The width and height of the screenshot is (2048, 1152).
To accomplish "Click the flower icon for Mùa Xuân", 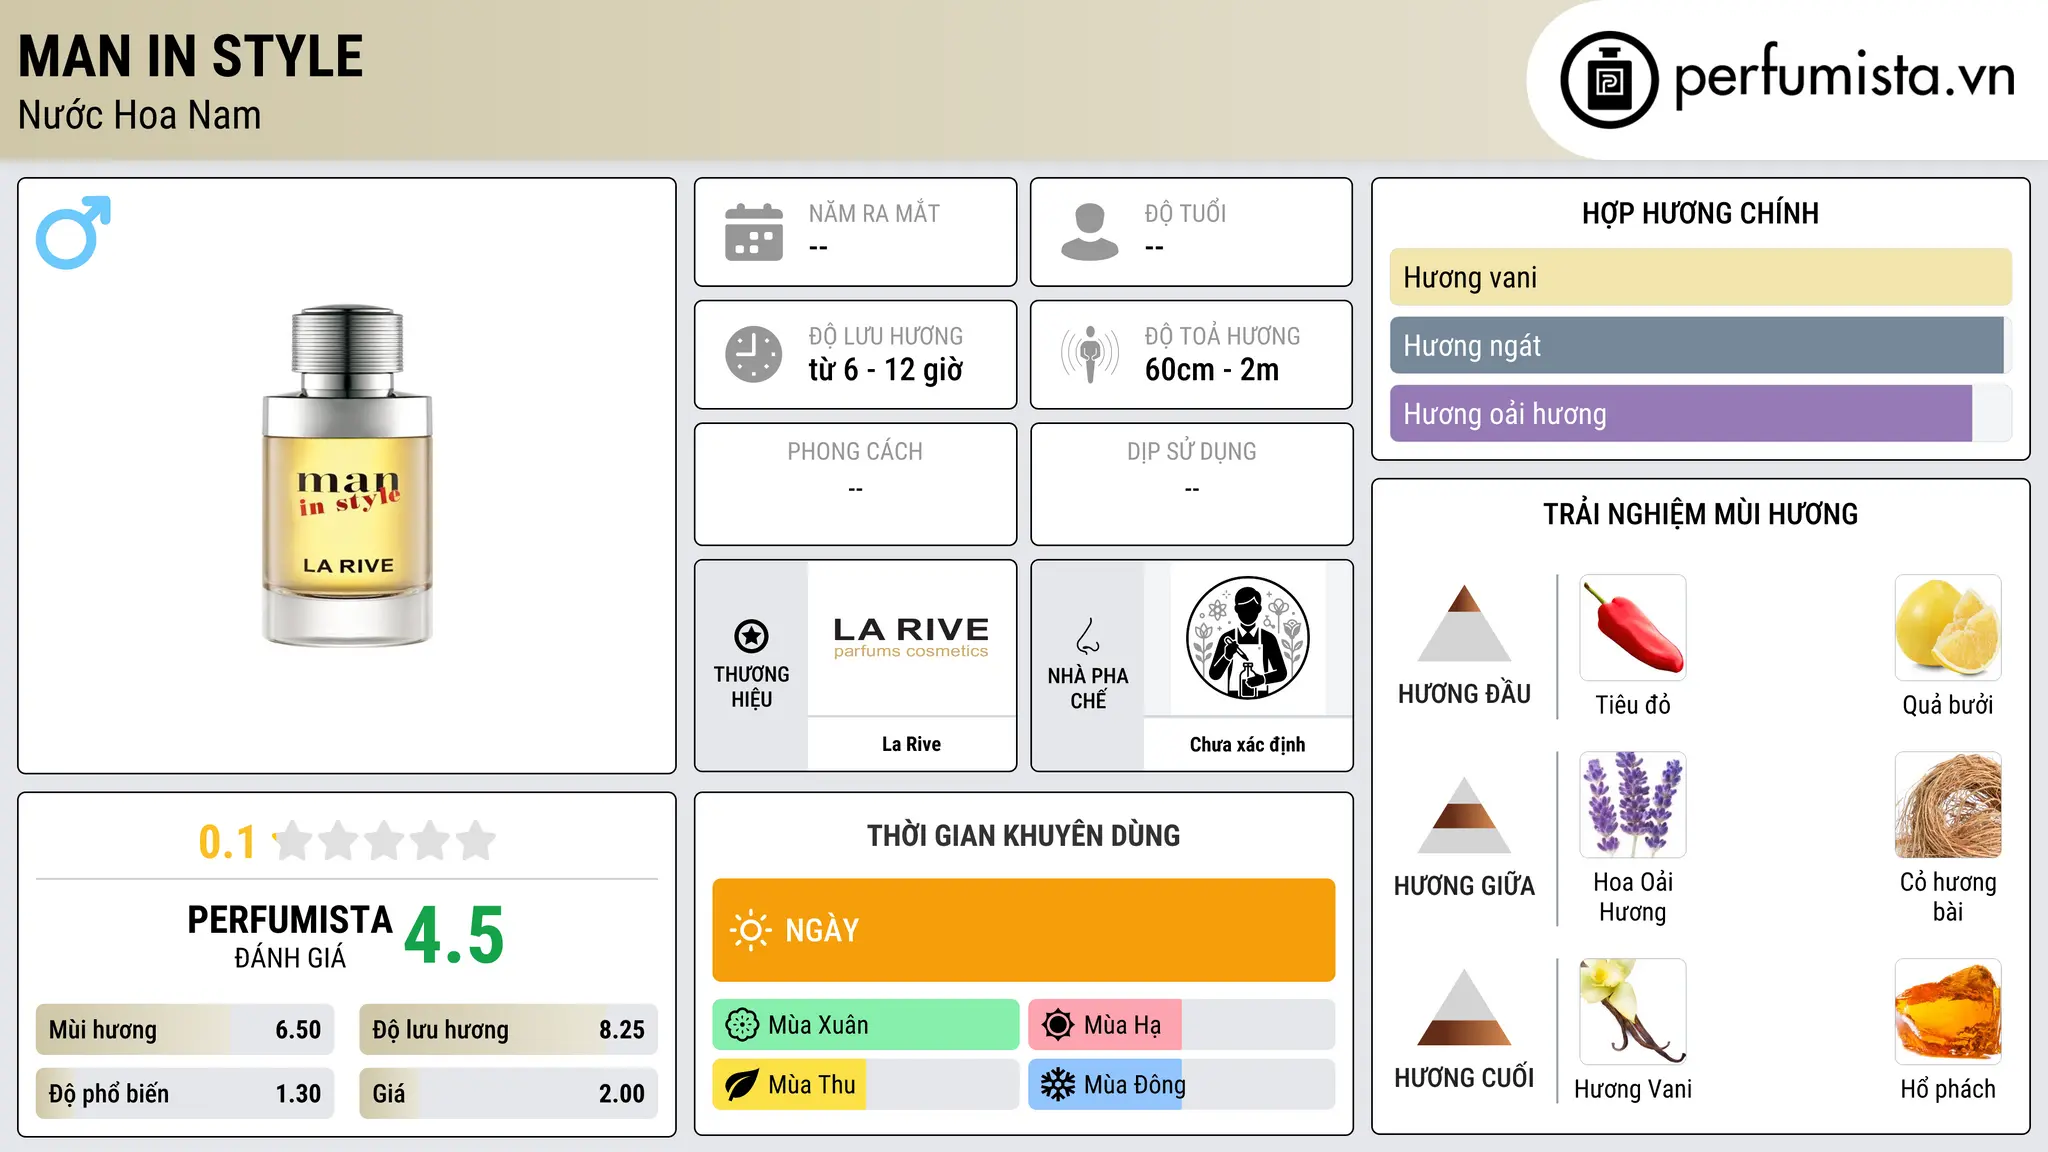I will click(x=742, y=1025).
